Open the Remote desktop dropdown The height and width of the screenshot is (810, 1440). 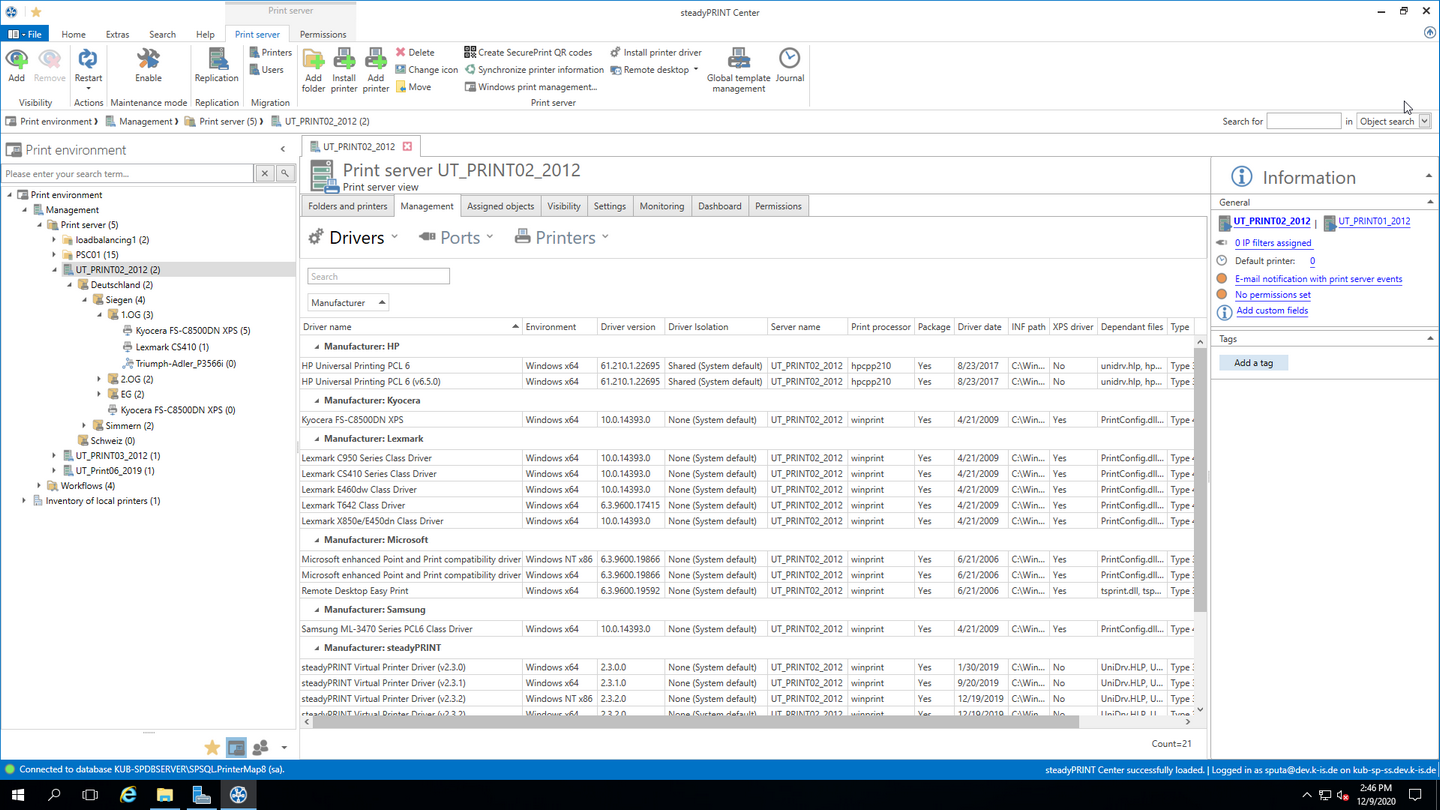654,70
